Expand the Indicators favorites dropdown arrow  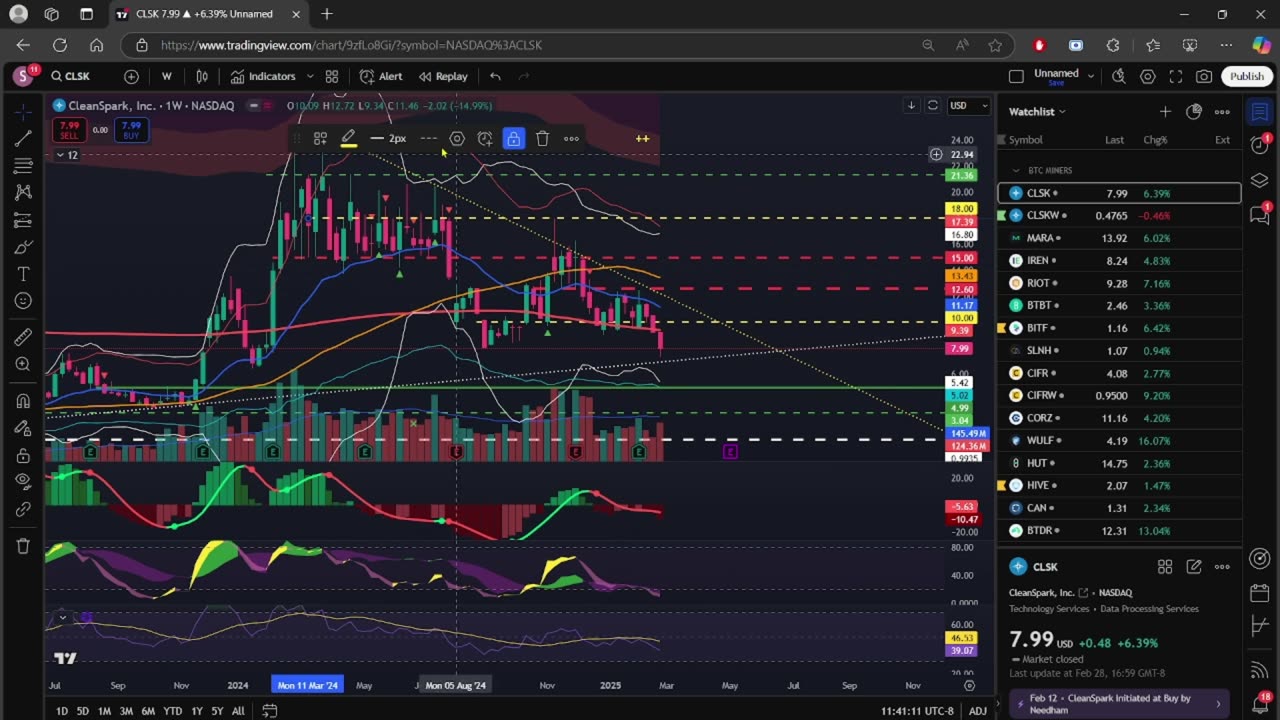point(310,76)
